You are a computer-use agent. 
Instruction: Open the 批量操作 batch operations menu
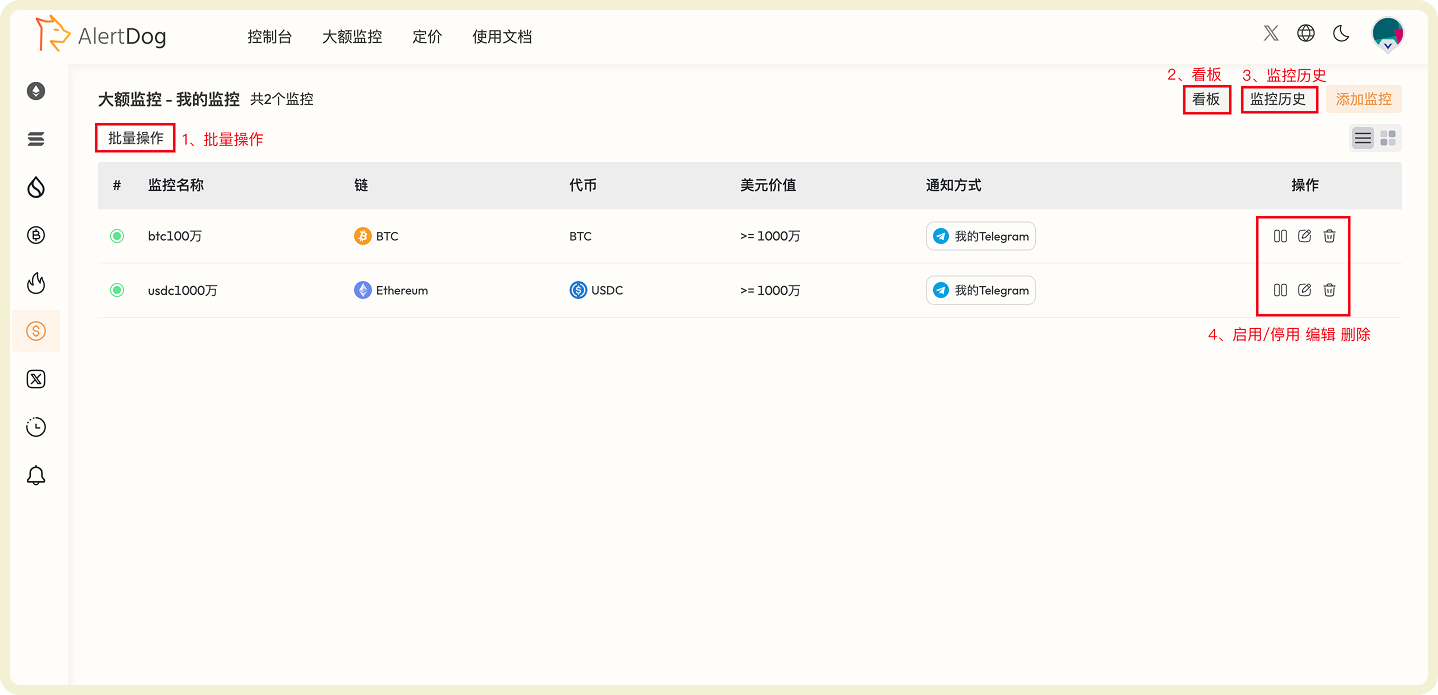pos(134,137)
